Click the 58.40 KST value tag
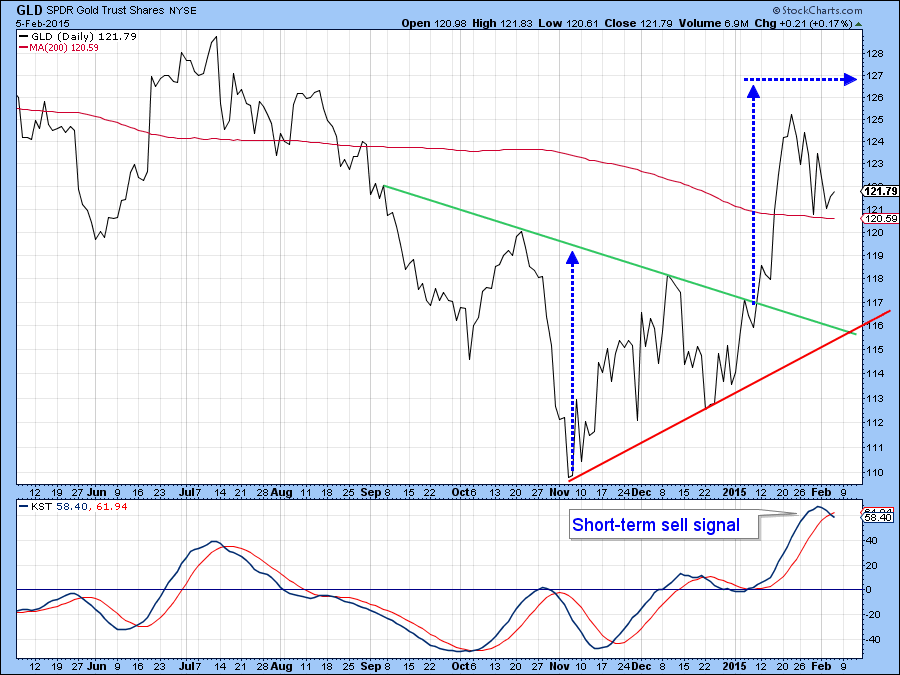Screen dimensions: 900x675 (x=879, y=518)
